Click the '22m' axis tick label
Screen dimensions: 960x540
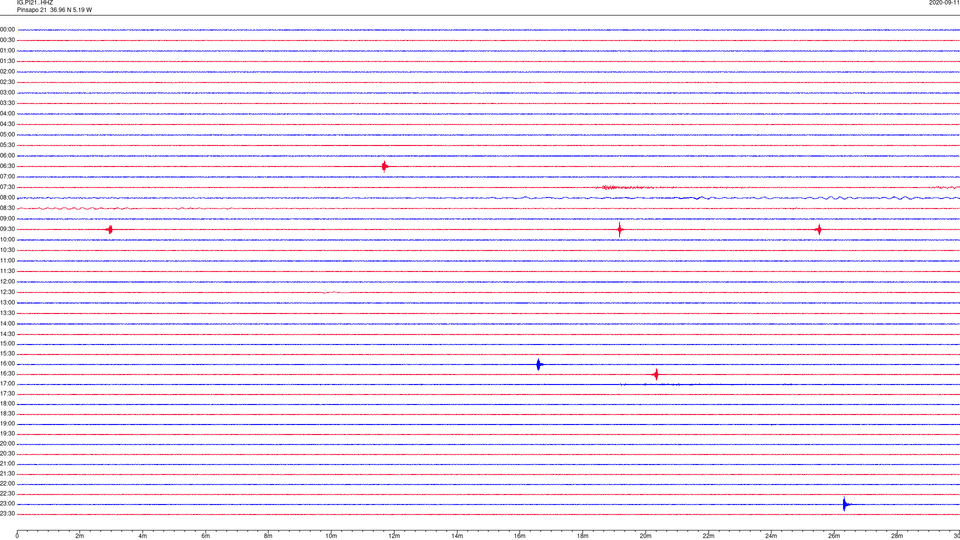(x=708, y=536)
